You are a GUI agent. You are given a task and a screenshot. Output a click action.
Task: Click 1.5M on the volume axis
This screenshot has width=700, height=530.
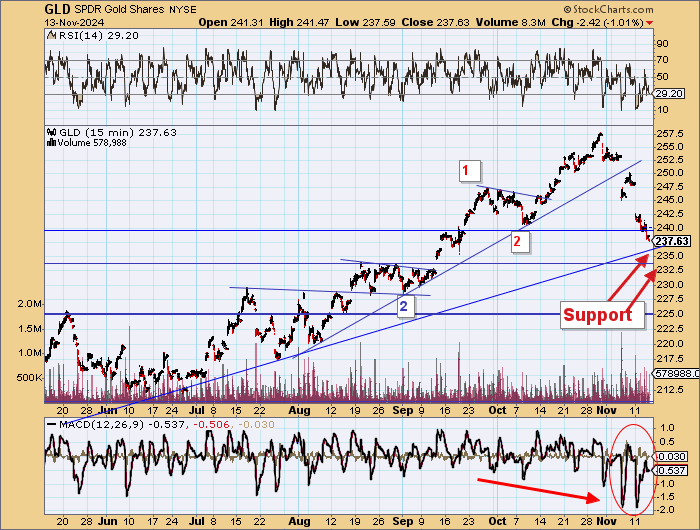(x=30, y=329)
